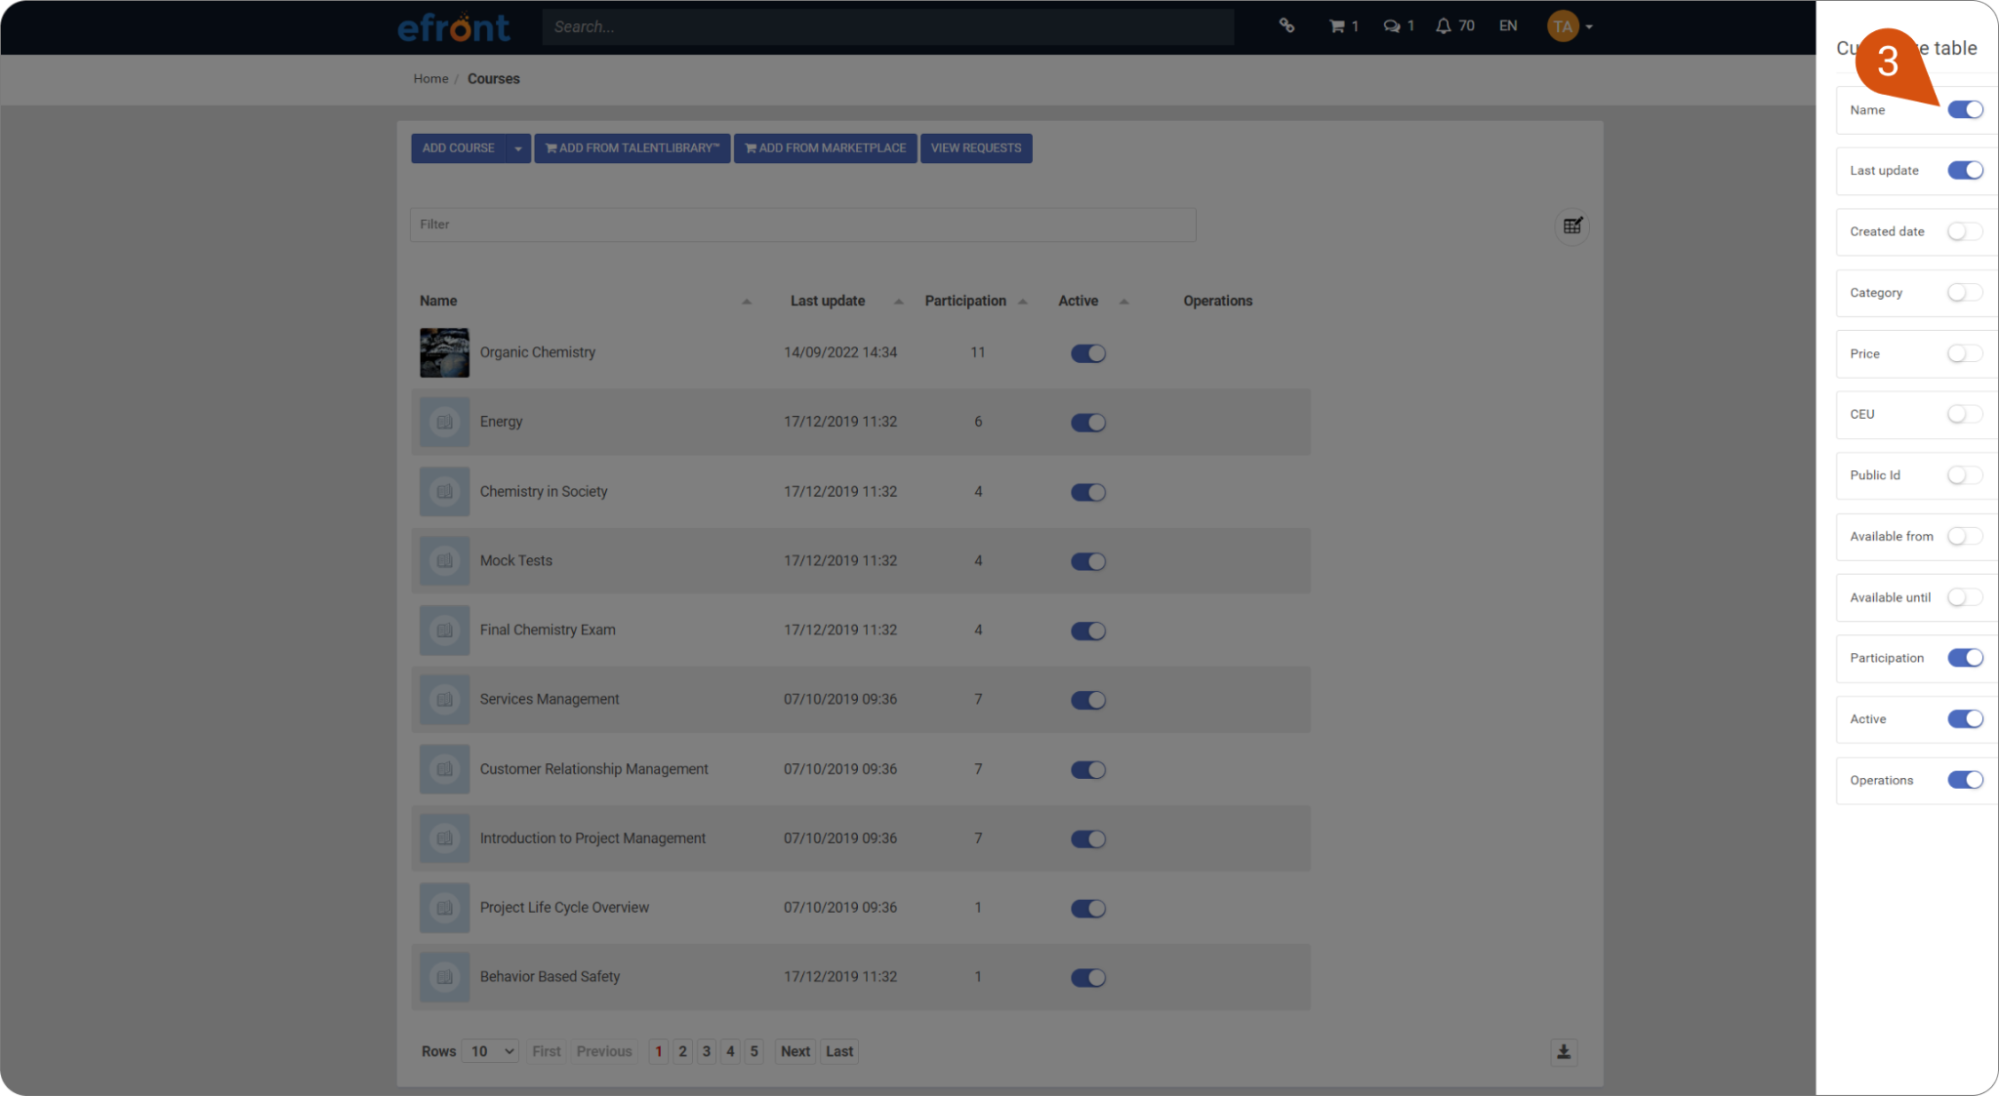Click Services Management course icon
Screen dimensions: 1999x1097
444,700
